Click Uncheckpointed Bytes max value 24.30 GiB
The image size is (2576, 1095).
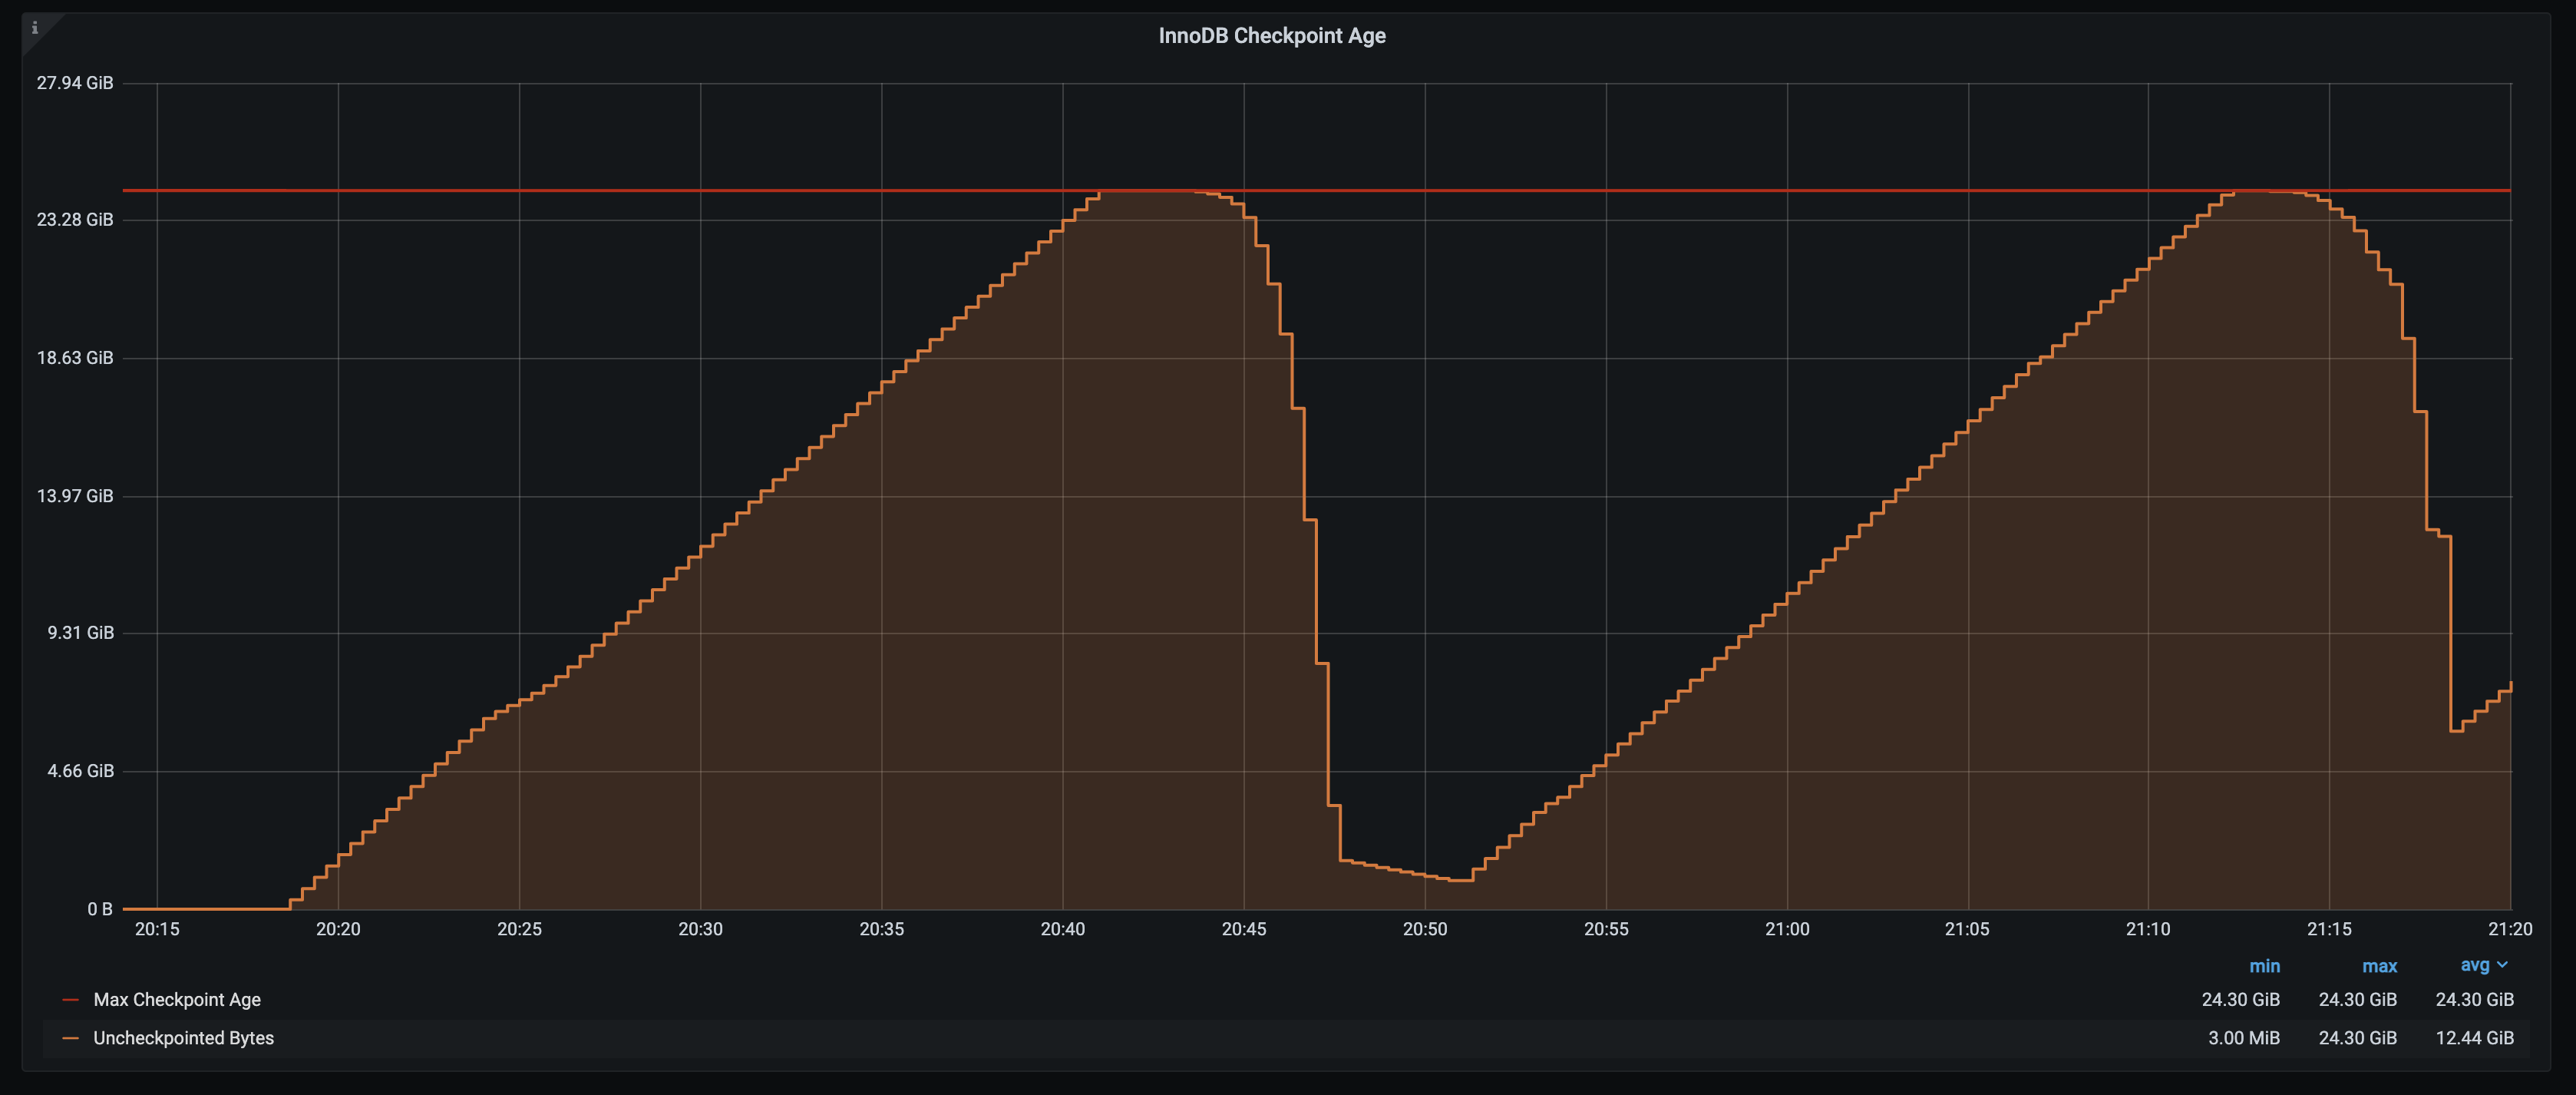2357,1038
